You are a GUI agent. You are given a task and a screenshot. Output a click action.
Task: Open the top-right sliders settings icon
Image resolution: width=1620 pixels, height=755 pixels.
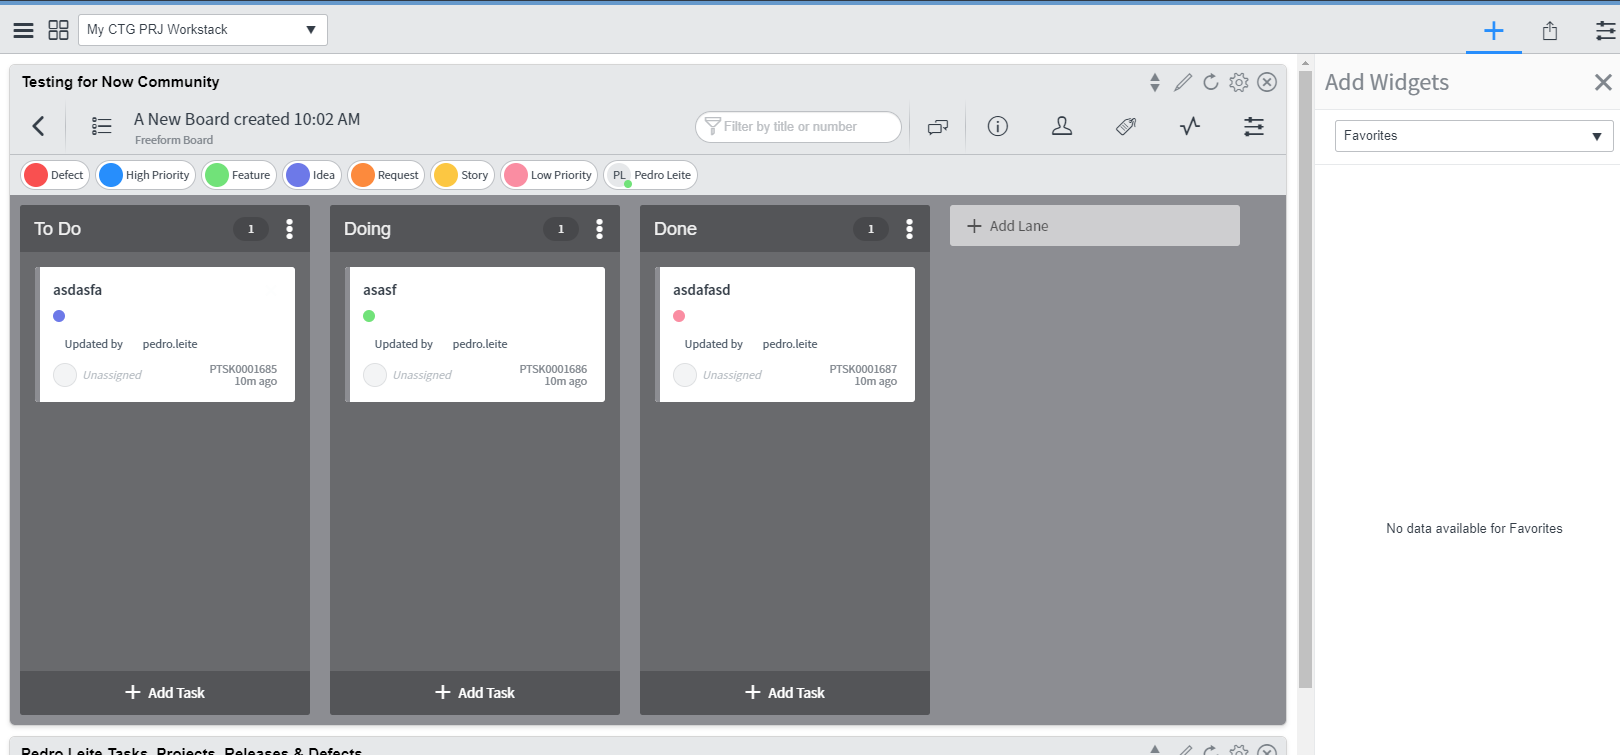click(x=1606, y=31)
